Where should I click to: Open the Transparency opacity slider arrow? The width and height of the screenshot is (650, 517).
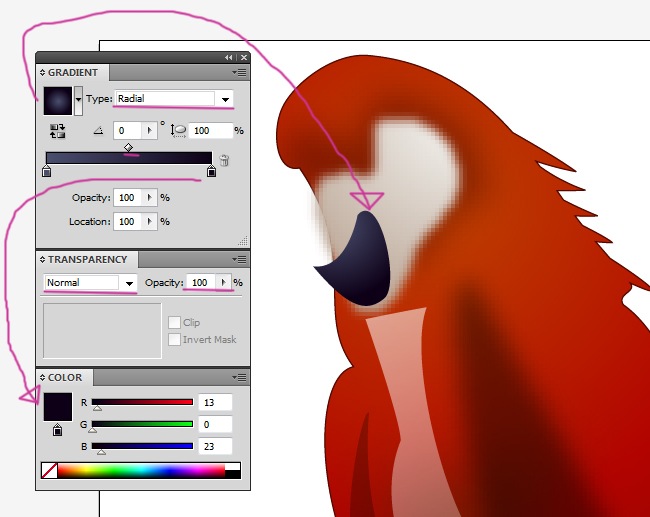point(224,283)
